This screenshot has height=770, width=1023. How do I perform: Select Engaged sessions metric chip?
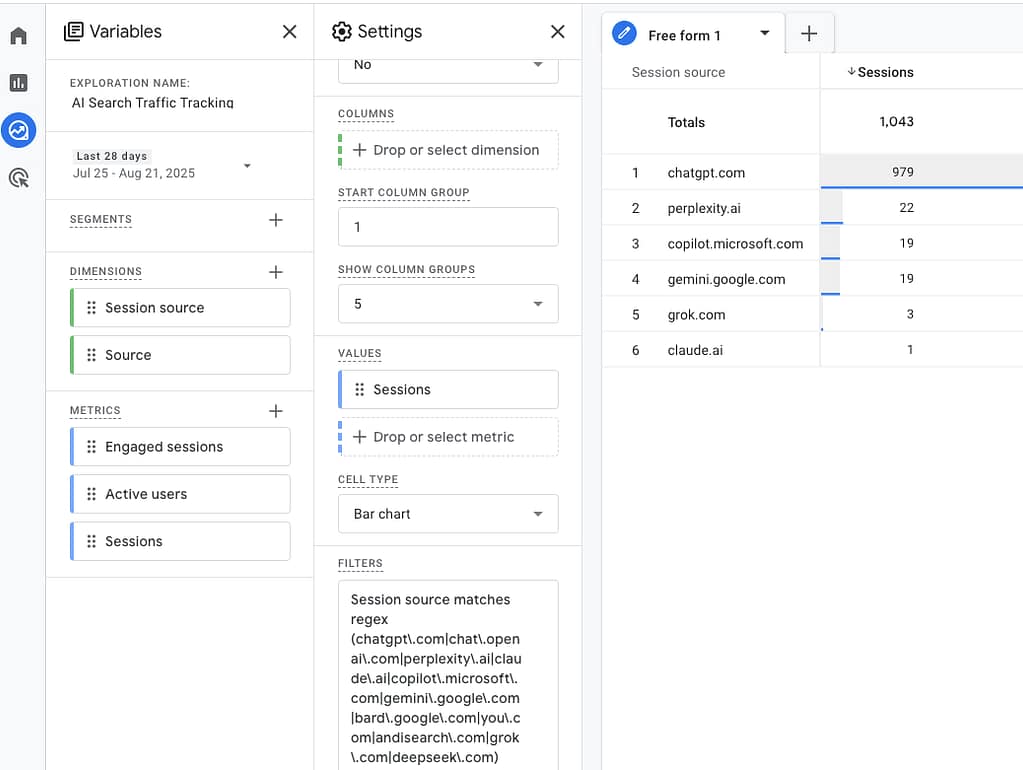tap(180, 447)
